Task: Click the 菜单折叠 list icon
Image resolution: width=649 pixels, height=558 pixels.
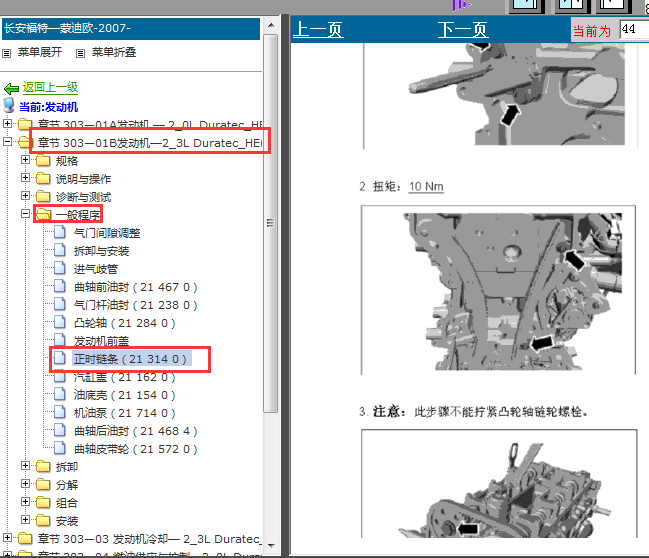Action: pyautogui.click(x=81, y=53)
